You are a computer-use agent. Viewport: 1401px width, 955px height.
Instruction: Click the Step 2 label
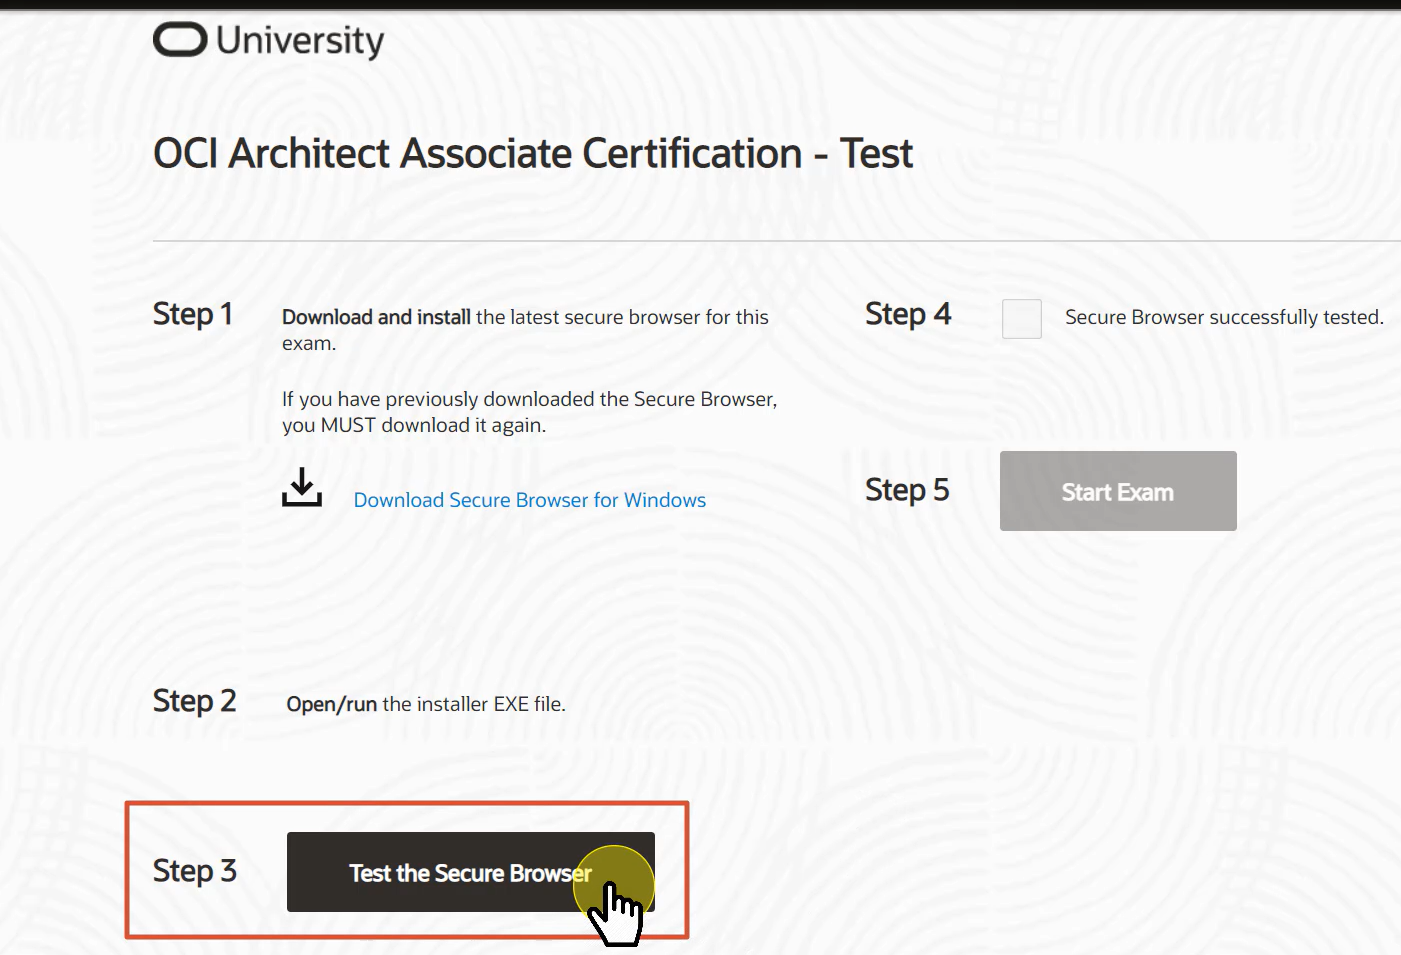194,701
